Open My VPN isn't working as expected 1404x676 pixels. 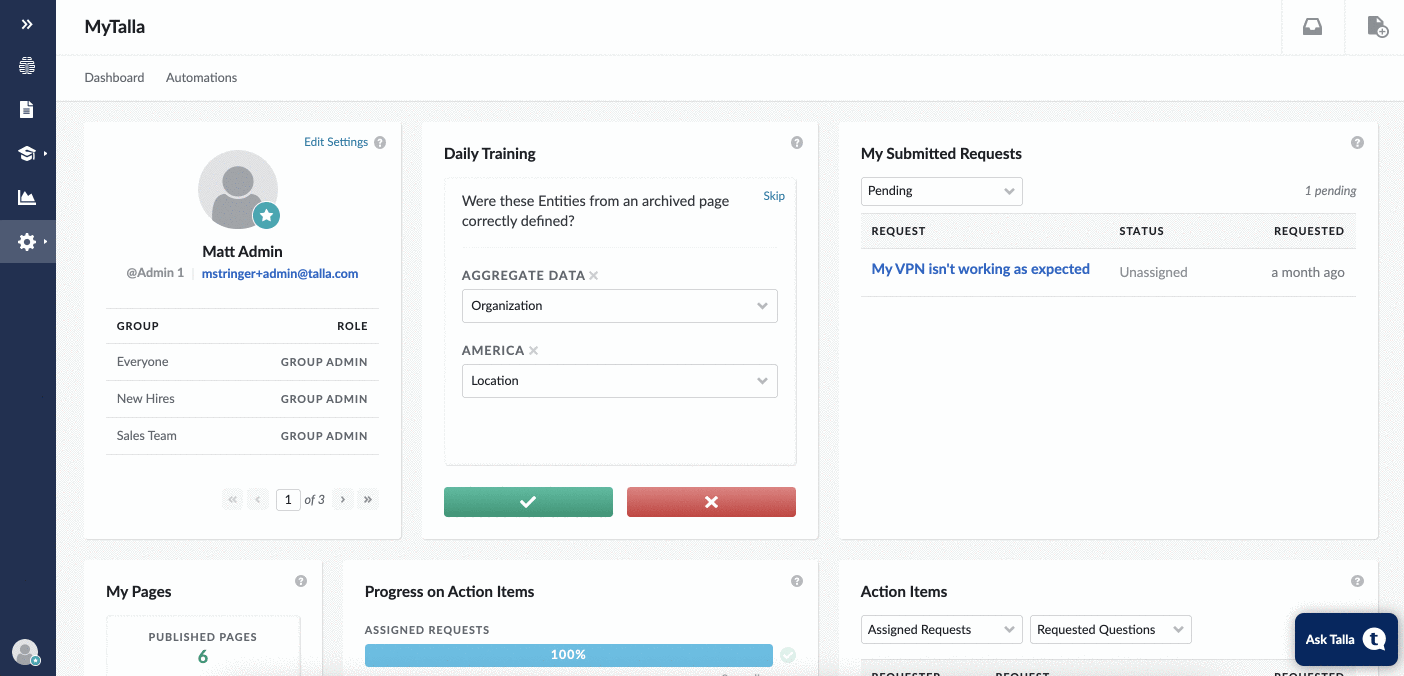(980, 269)
